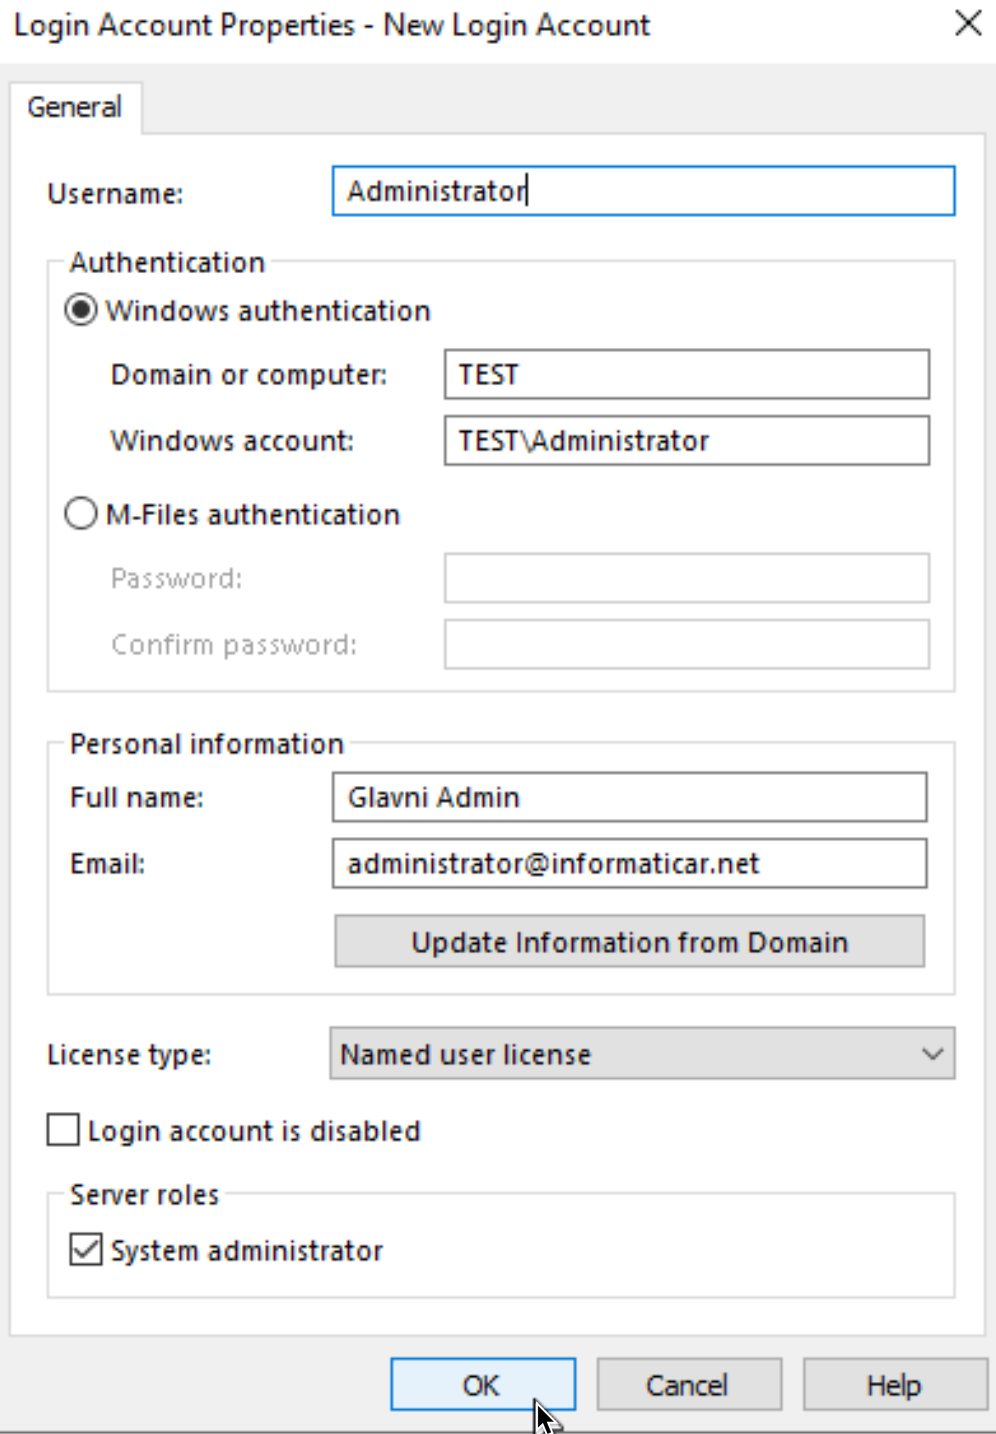Viewport: 996px width, 1434px height.
Task: Click into the Username text field
Action: (643, 191)
